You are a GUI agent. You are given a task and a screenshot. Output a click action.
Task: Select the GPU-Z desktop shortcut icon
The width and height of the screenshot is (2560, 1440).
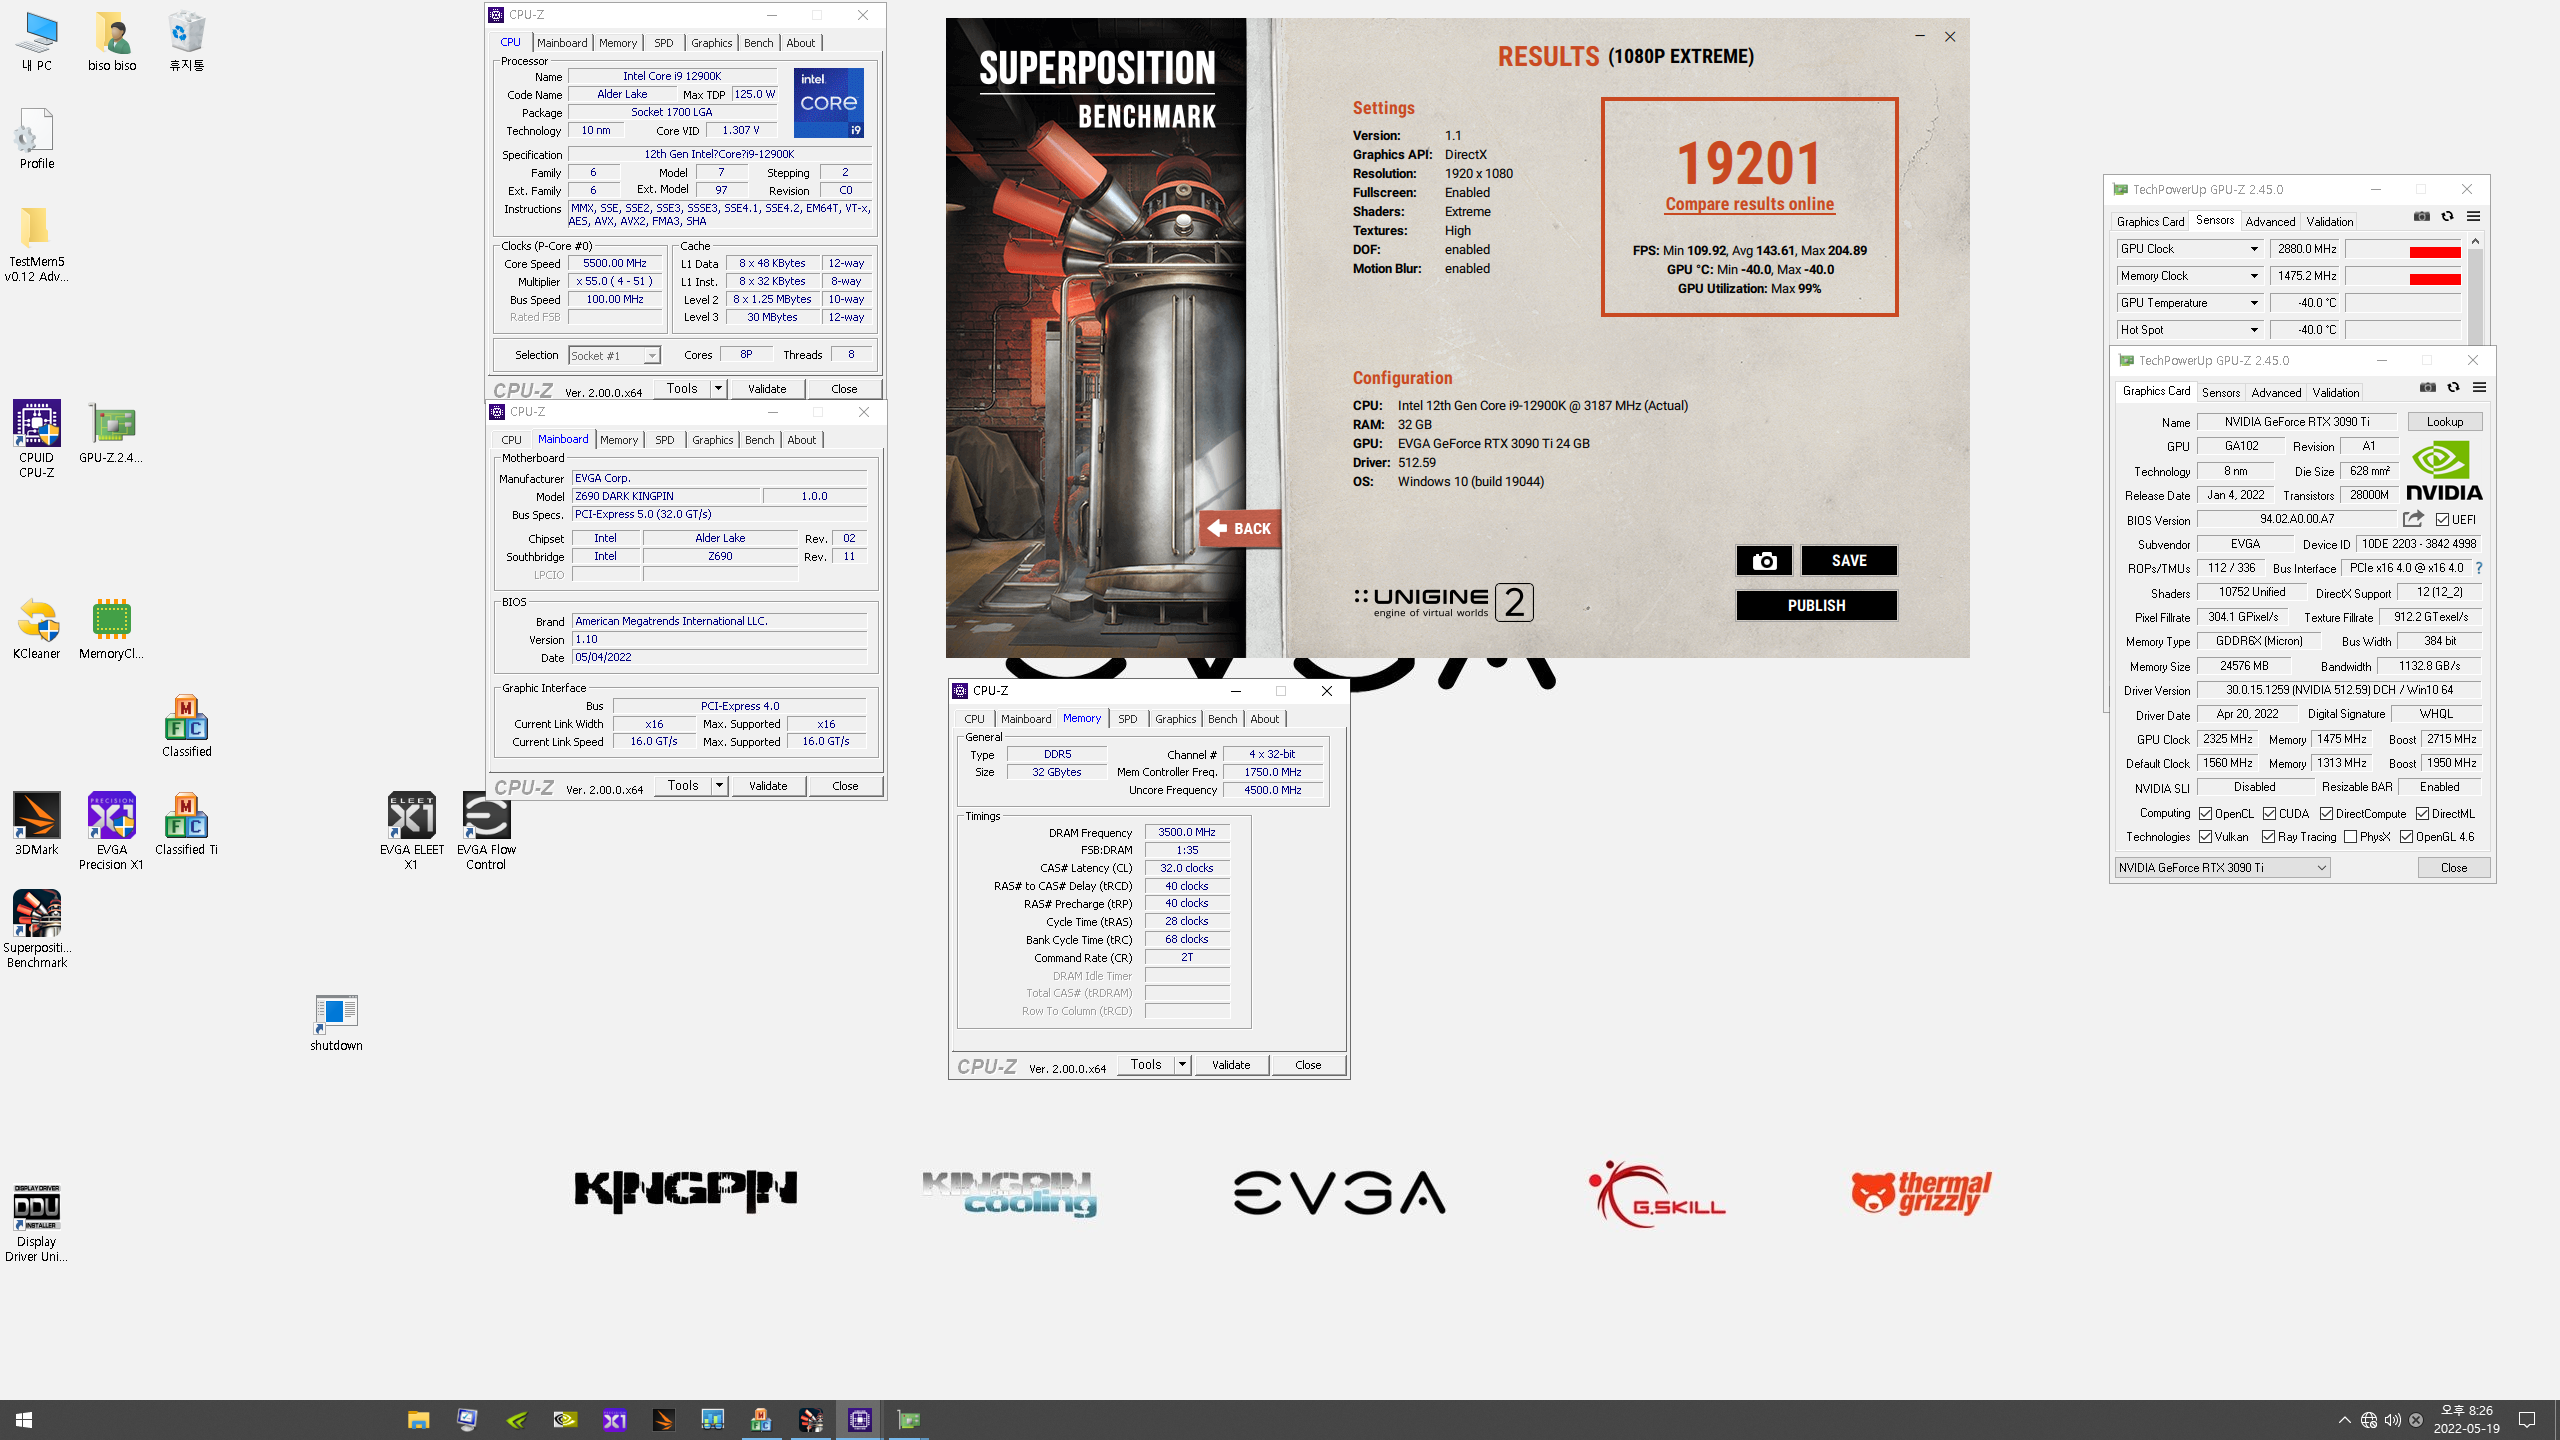click(111, 432)
